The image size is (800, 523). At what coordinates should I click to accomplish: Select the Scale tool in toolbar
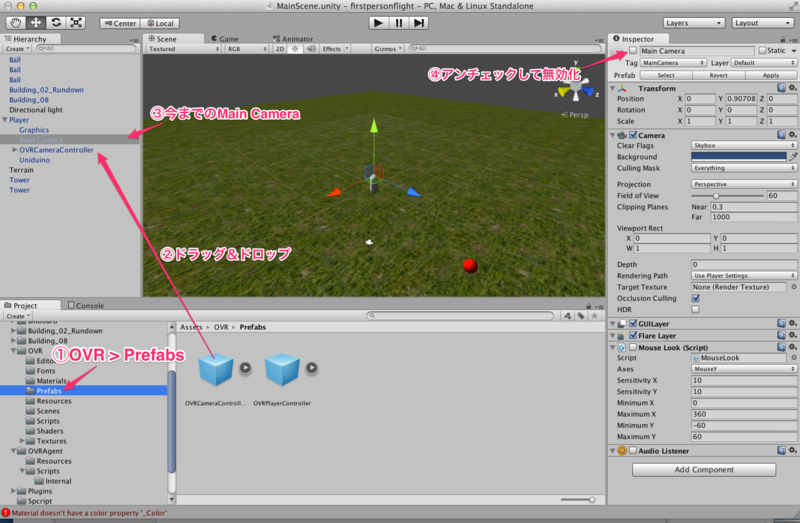(76, 22)
